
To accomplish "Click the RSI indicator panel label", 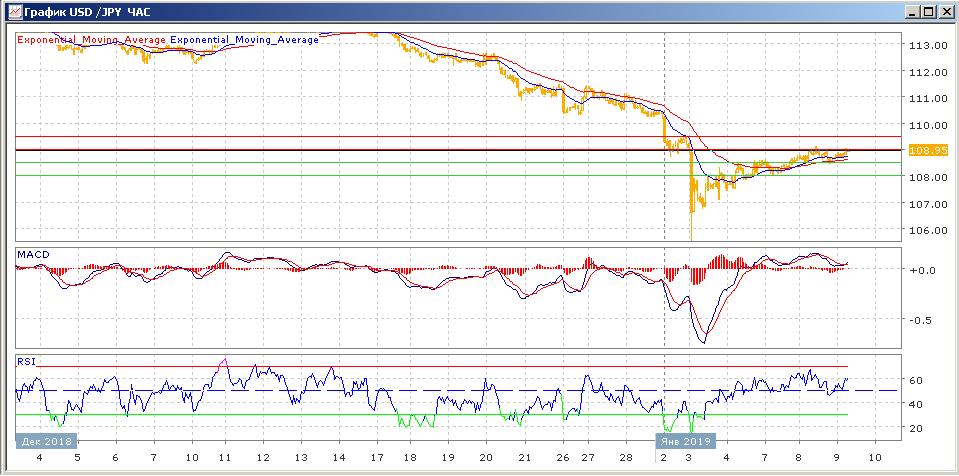I will tap(27, 360).
